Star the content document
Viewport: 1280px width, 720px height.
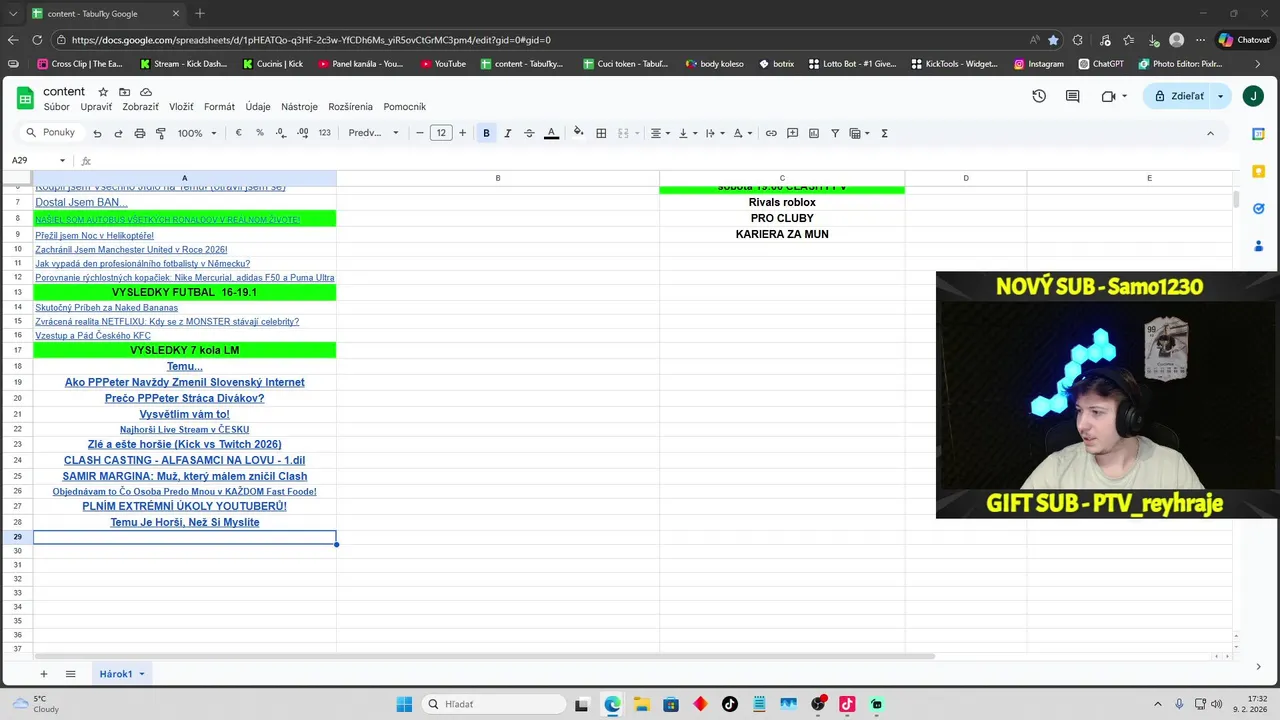103,92
